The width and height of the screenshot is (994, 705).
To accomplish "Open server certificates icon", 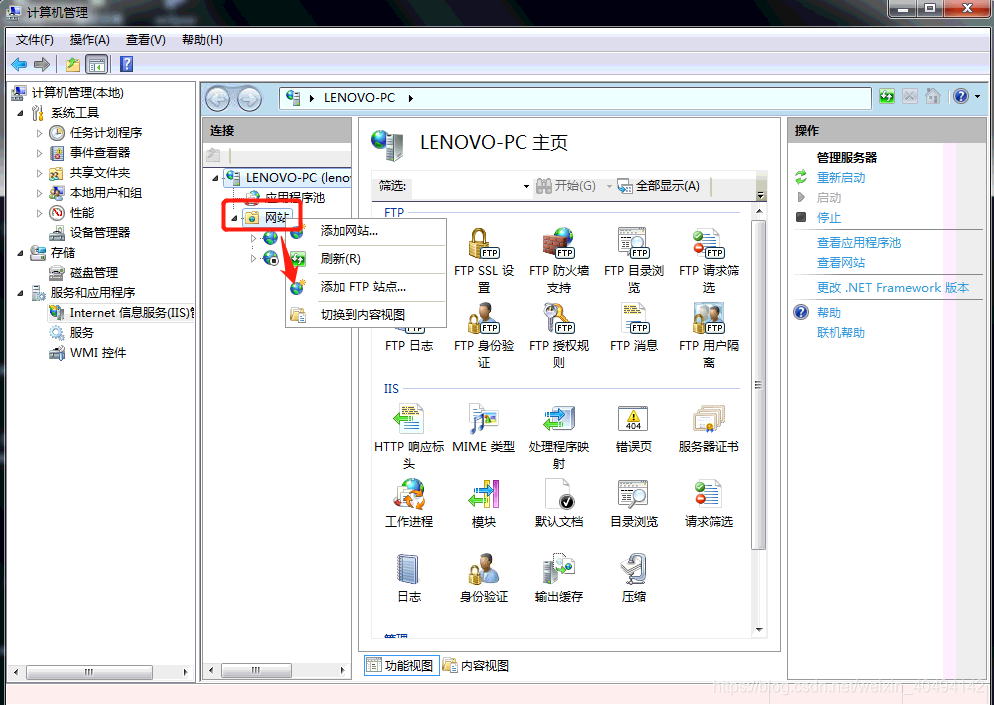I will (x=709, y=419).
